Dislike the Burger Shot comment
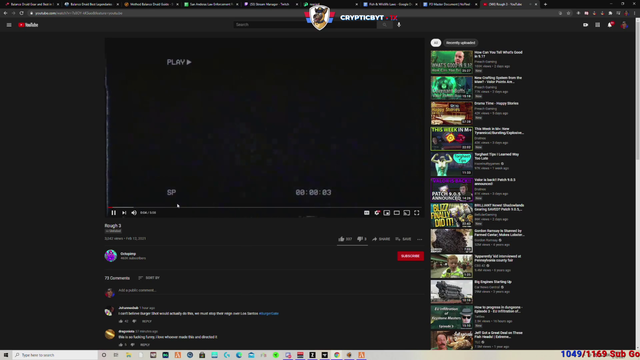This screenshot has height=360, width=640. click(134, 321)
